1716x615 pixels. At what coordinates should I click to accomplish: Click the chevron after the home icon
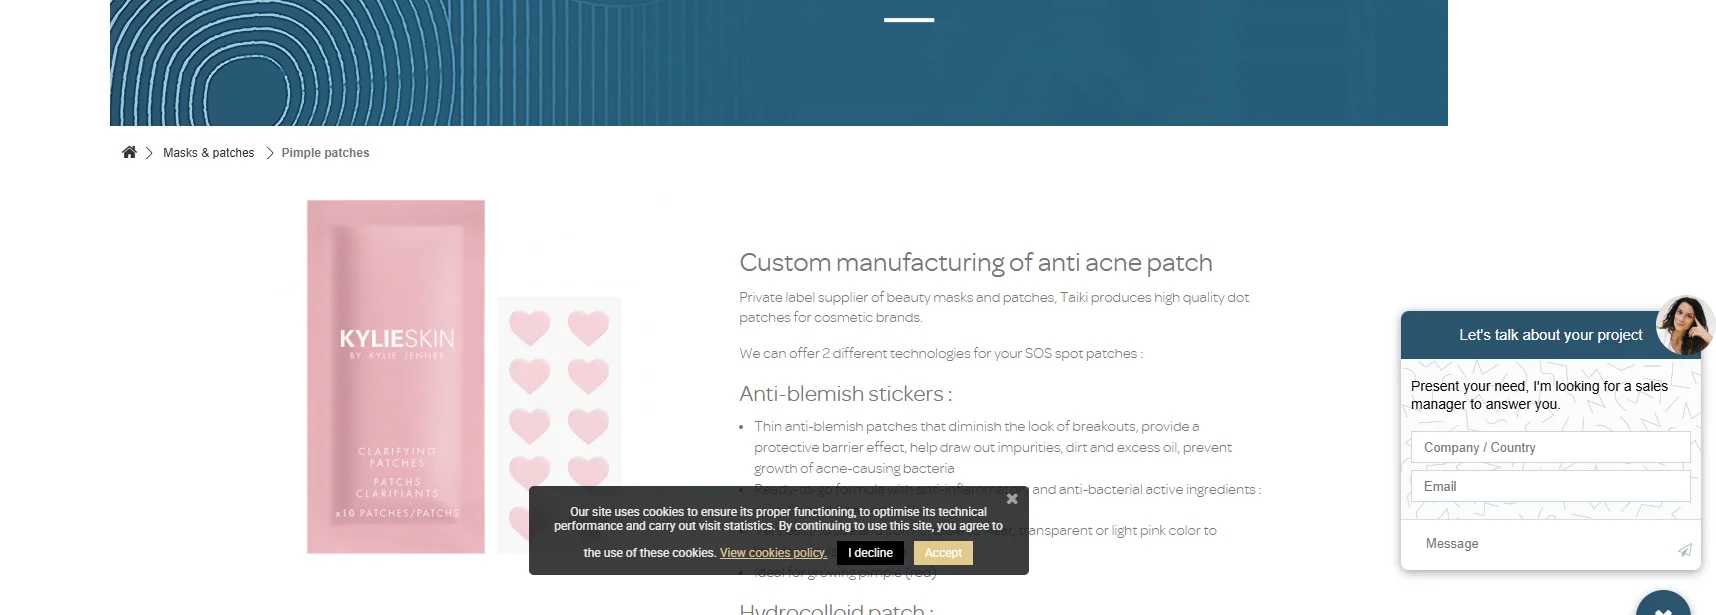coord(149,153)
